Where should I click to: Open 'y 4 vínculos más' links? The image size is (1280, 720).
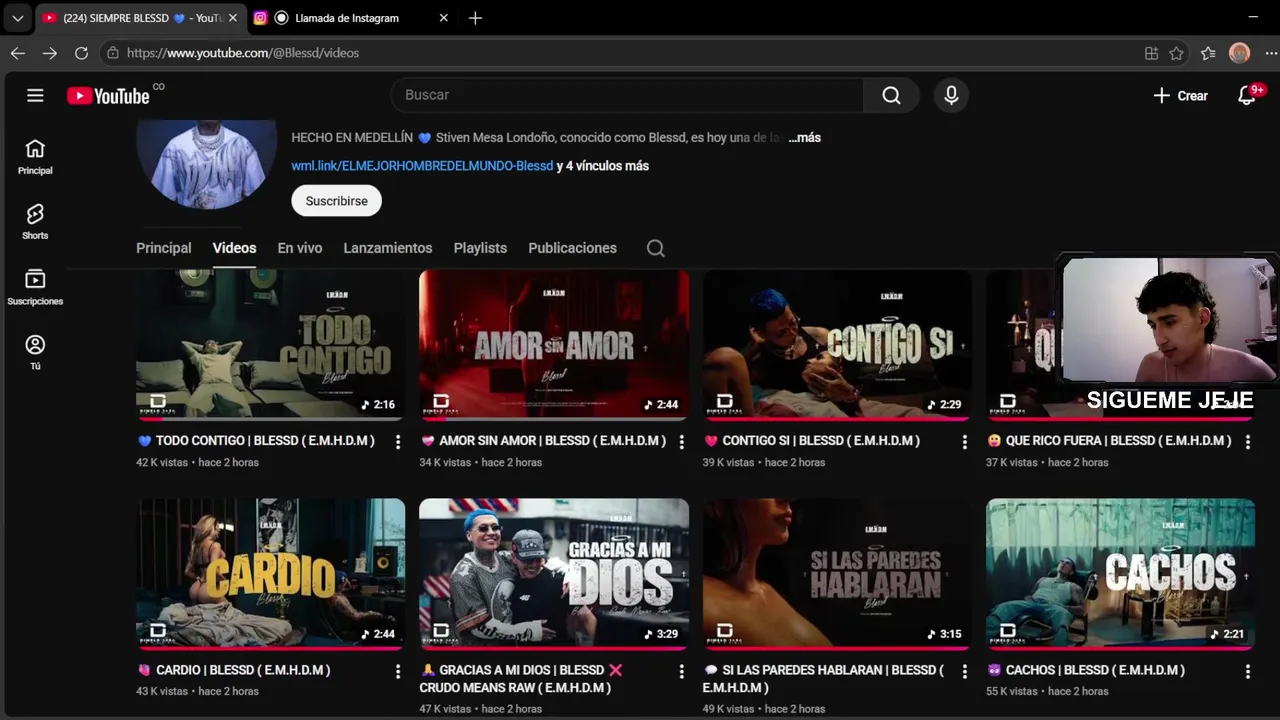[x=603, y=166]
